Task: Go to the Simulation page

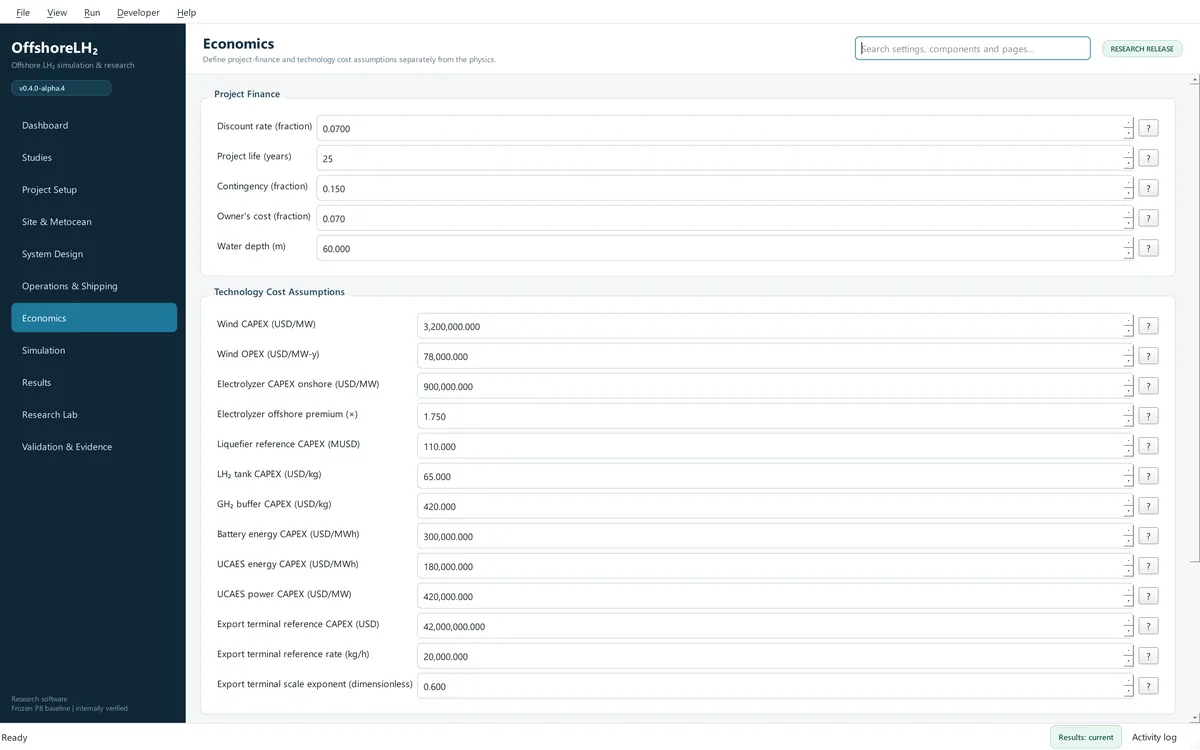Action: [x=94, y=350]
